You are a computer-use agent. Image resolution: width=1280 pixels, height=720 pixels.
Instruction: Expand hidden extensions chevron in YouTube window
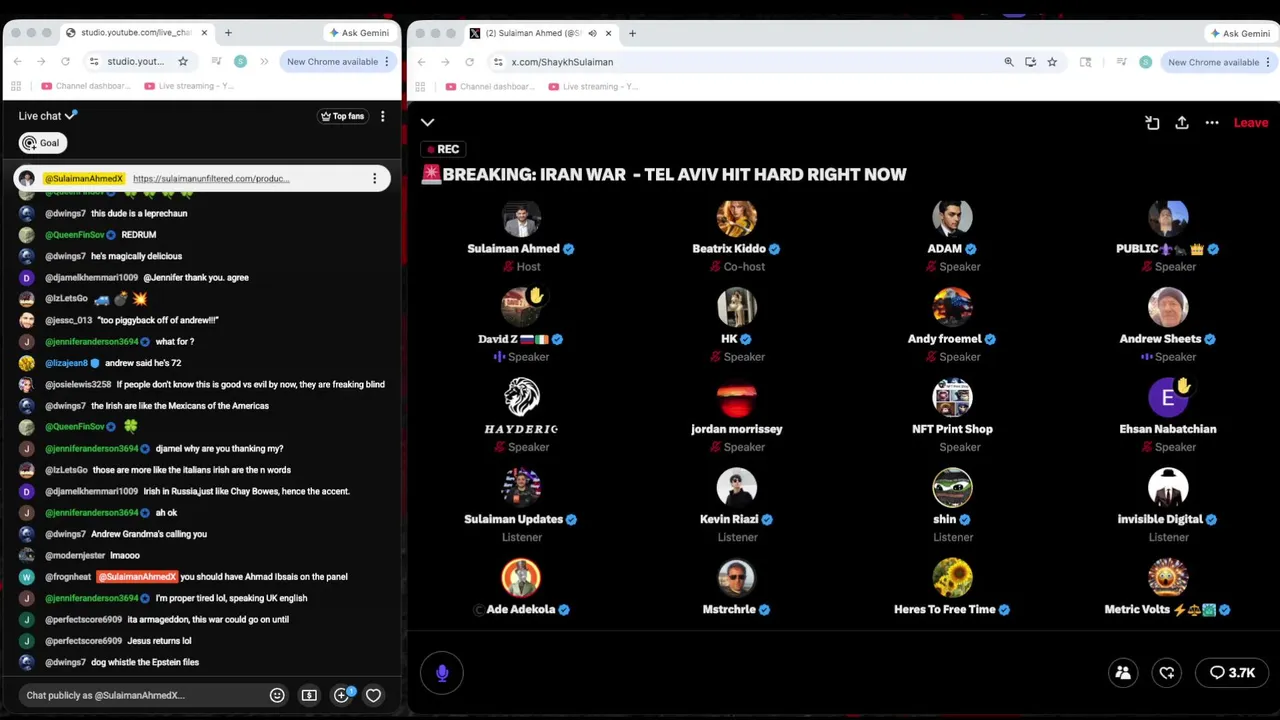tap(264, 61)
